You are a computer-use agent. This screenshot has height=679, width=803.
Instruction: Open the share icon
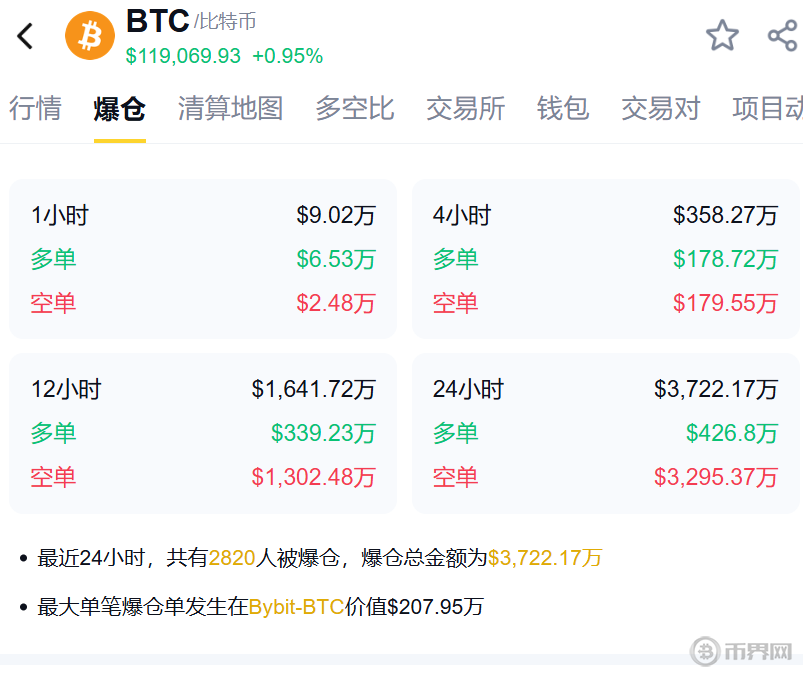pos(781,36)
